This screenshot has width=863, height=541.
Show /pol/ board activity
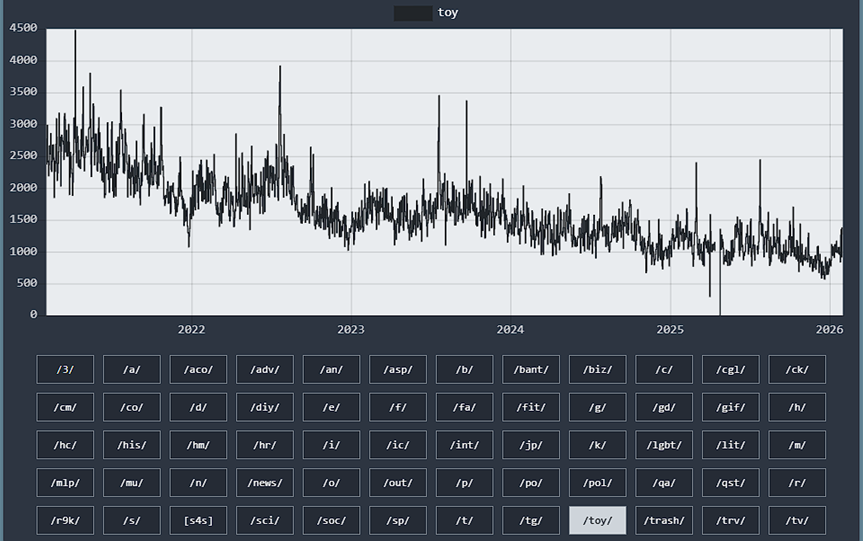click(598, 483)
